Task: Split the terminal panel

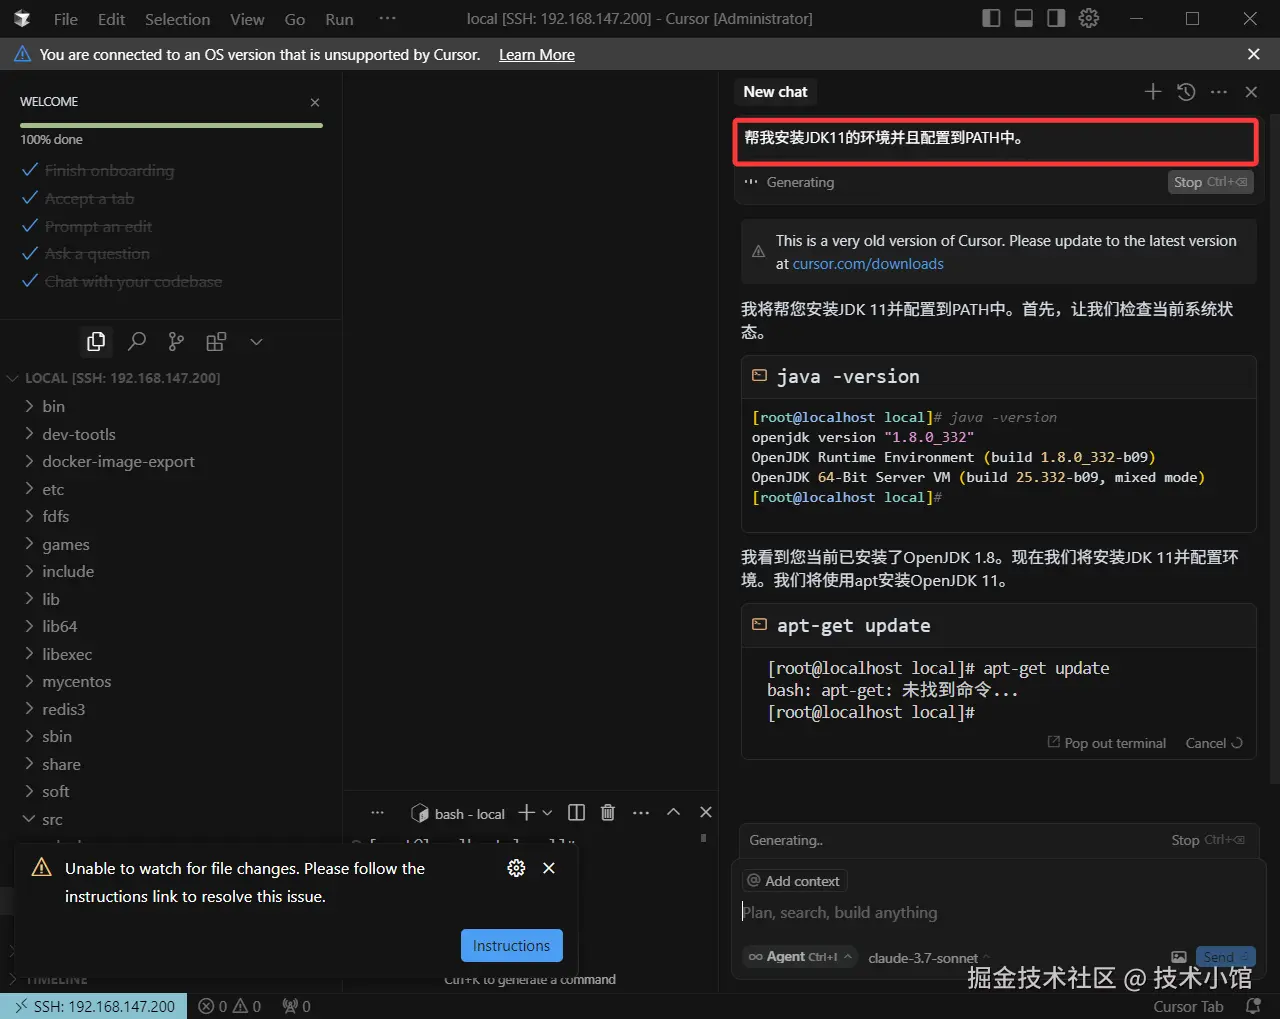Action: [576, 813]
